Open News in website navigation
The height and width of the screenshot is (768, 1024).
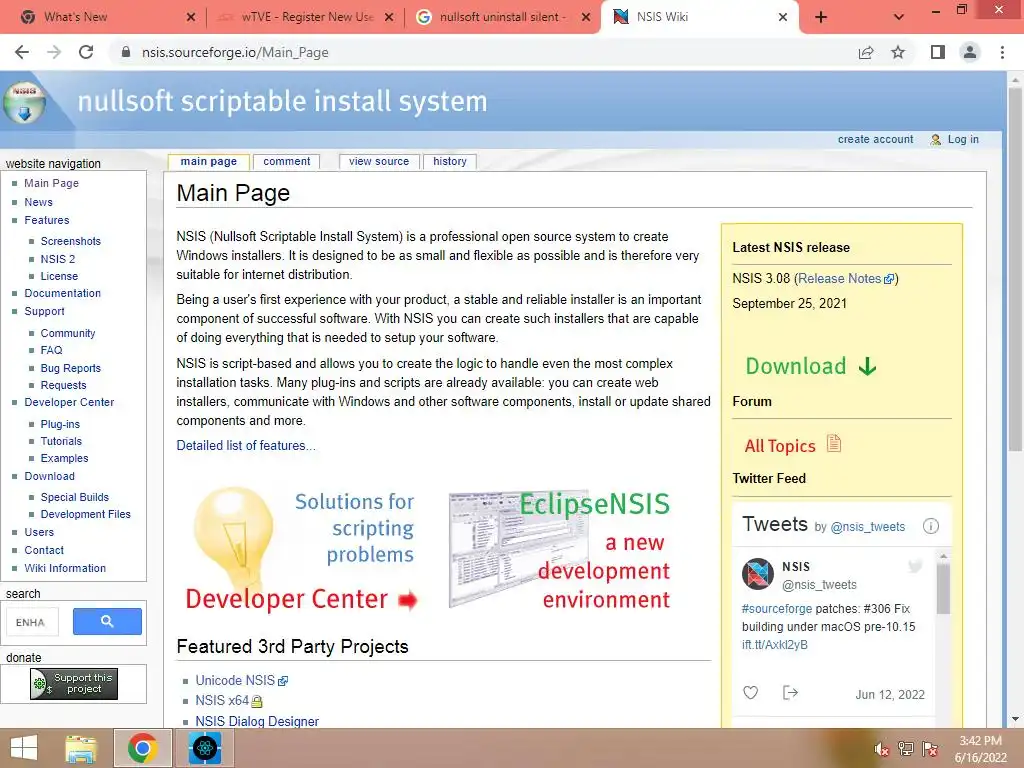pyautogui.click(x=39, y=202)
